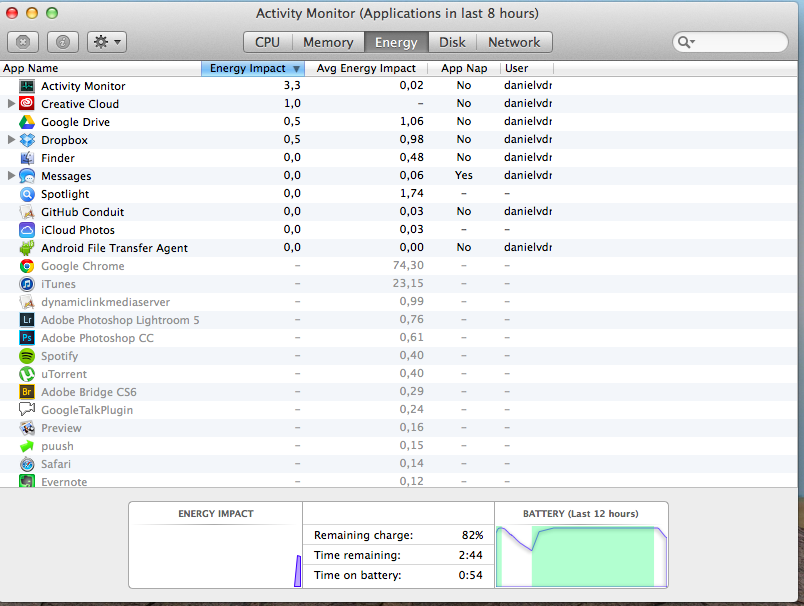This screenshot has width=804, height=606.
Task: Click the green Spotify icon
Action: click(x=27, y=356)
